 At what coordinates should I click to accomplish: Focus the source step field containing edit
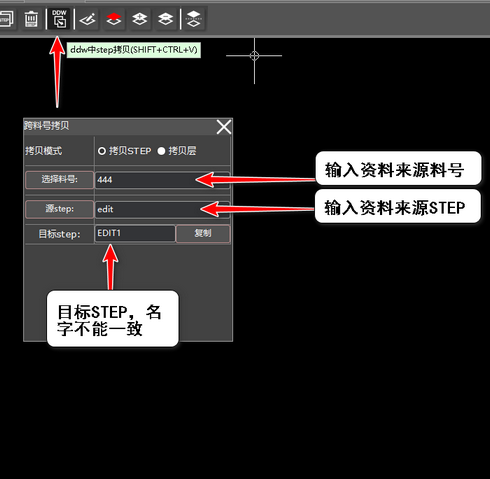pos(162,209)
